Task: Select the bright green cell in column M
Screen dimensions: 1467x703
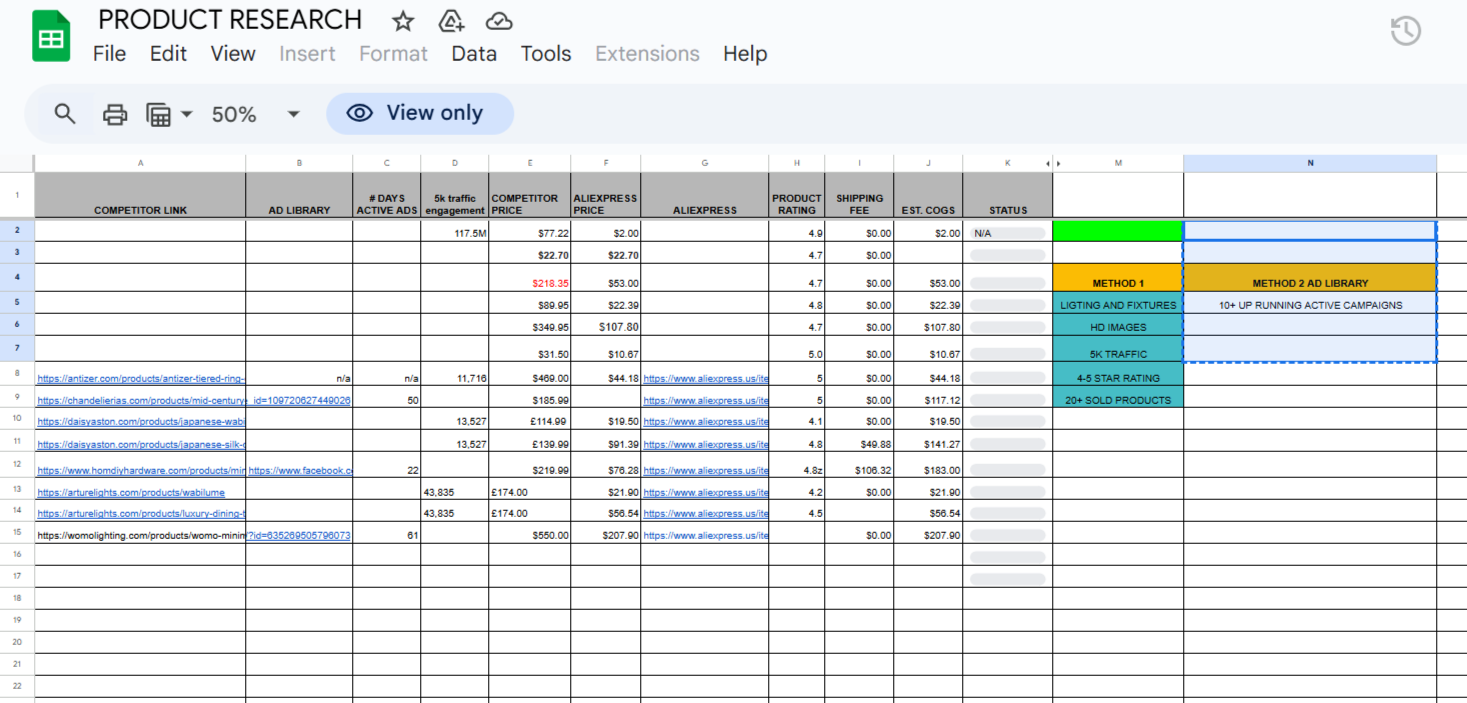Action: click(x=1117, y=232)
